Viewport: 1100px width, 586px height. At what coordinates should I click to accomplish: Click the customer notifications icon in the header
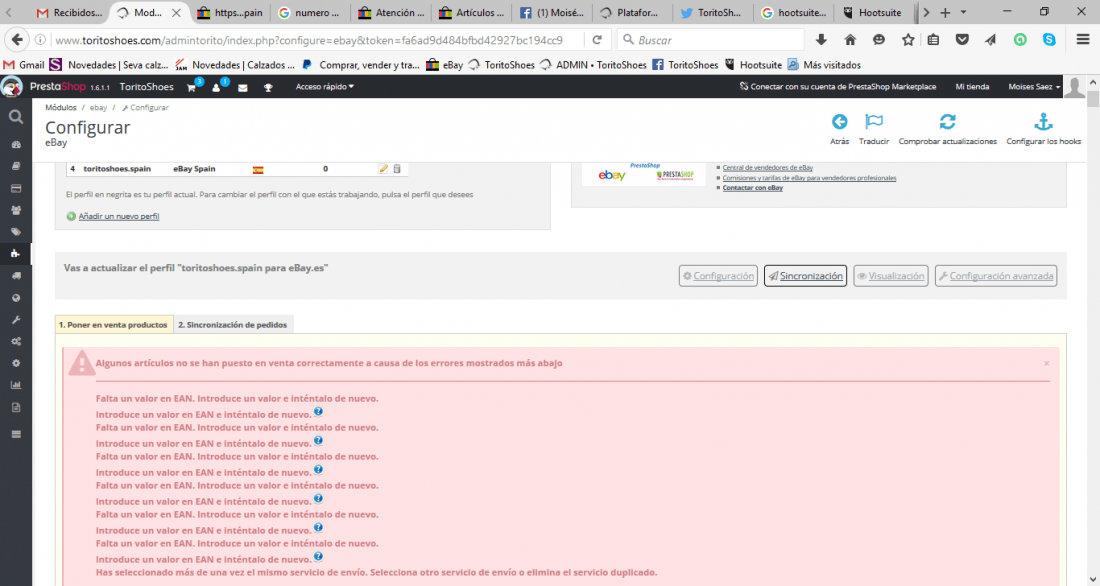point(217,87)
